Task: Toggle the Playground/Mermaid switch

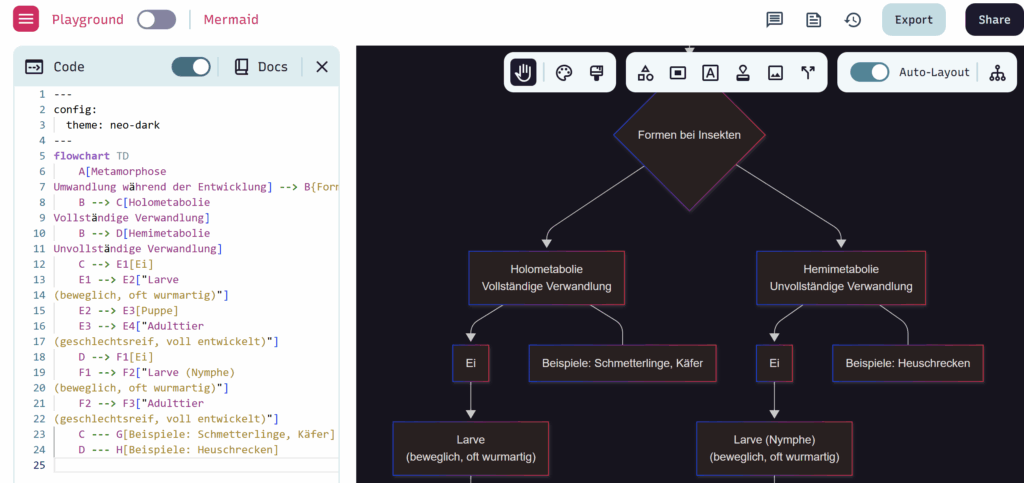Action: pyautogui.click(x=156, y=20)
